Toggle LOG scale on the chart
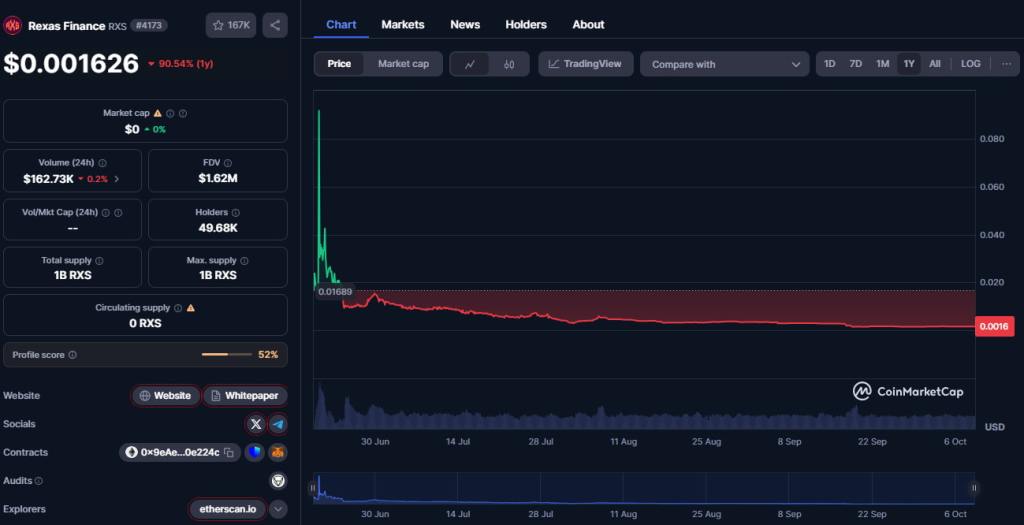 point(970,64)
